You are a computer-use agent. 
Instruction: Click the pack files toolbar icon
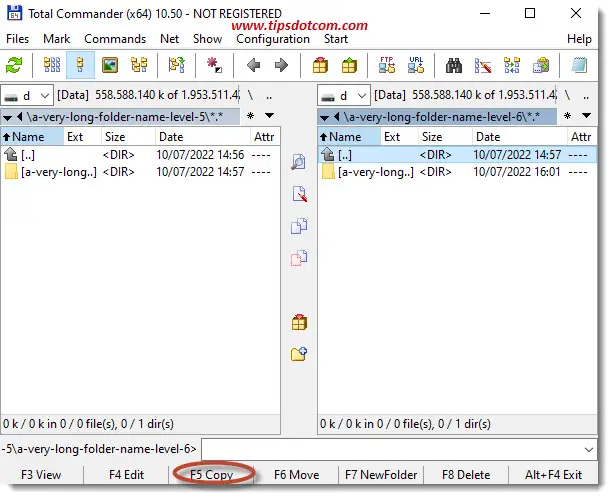tap(320, 65)
